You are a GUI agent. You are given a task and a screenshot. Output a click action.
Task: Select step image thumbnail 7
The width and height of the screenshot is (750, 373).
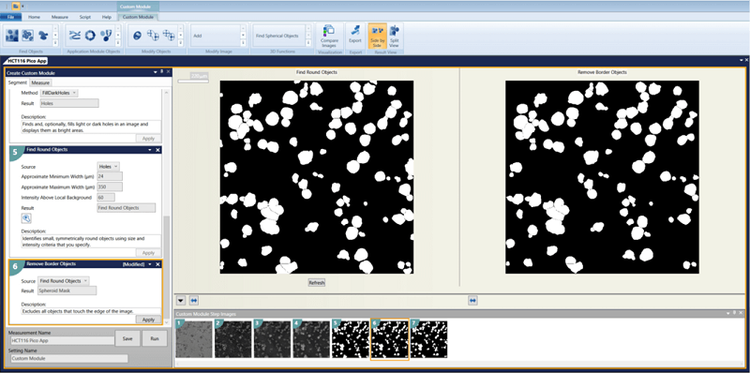point(429,339)
